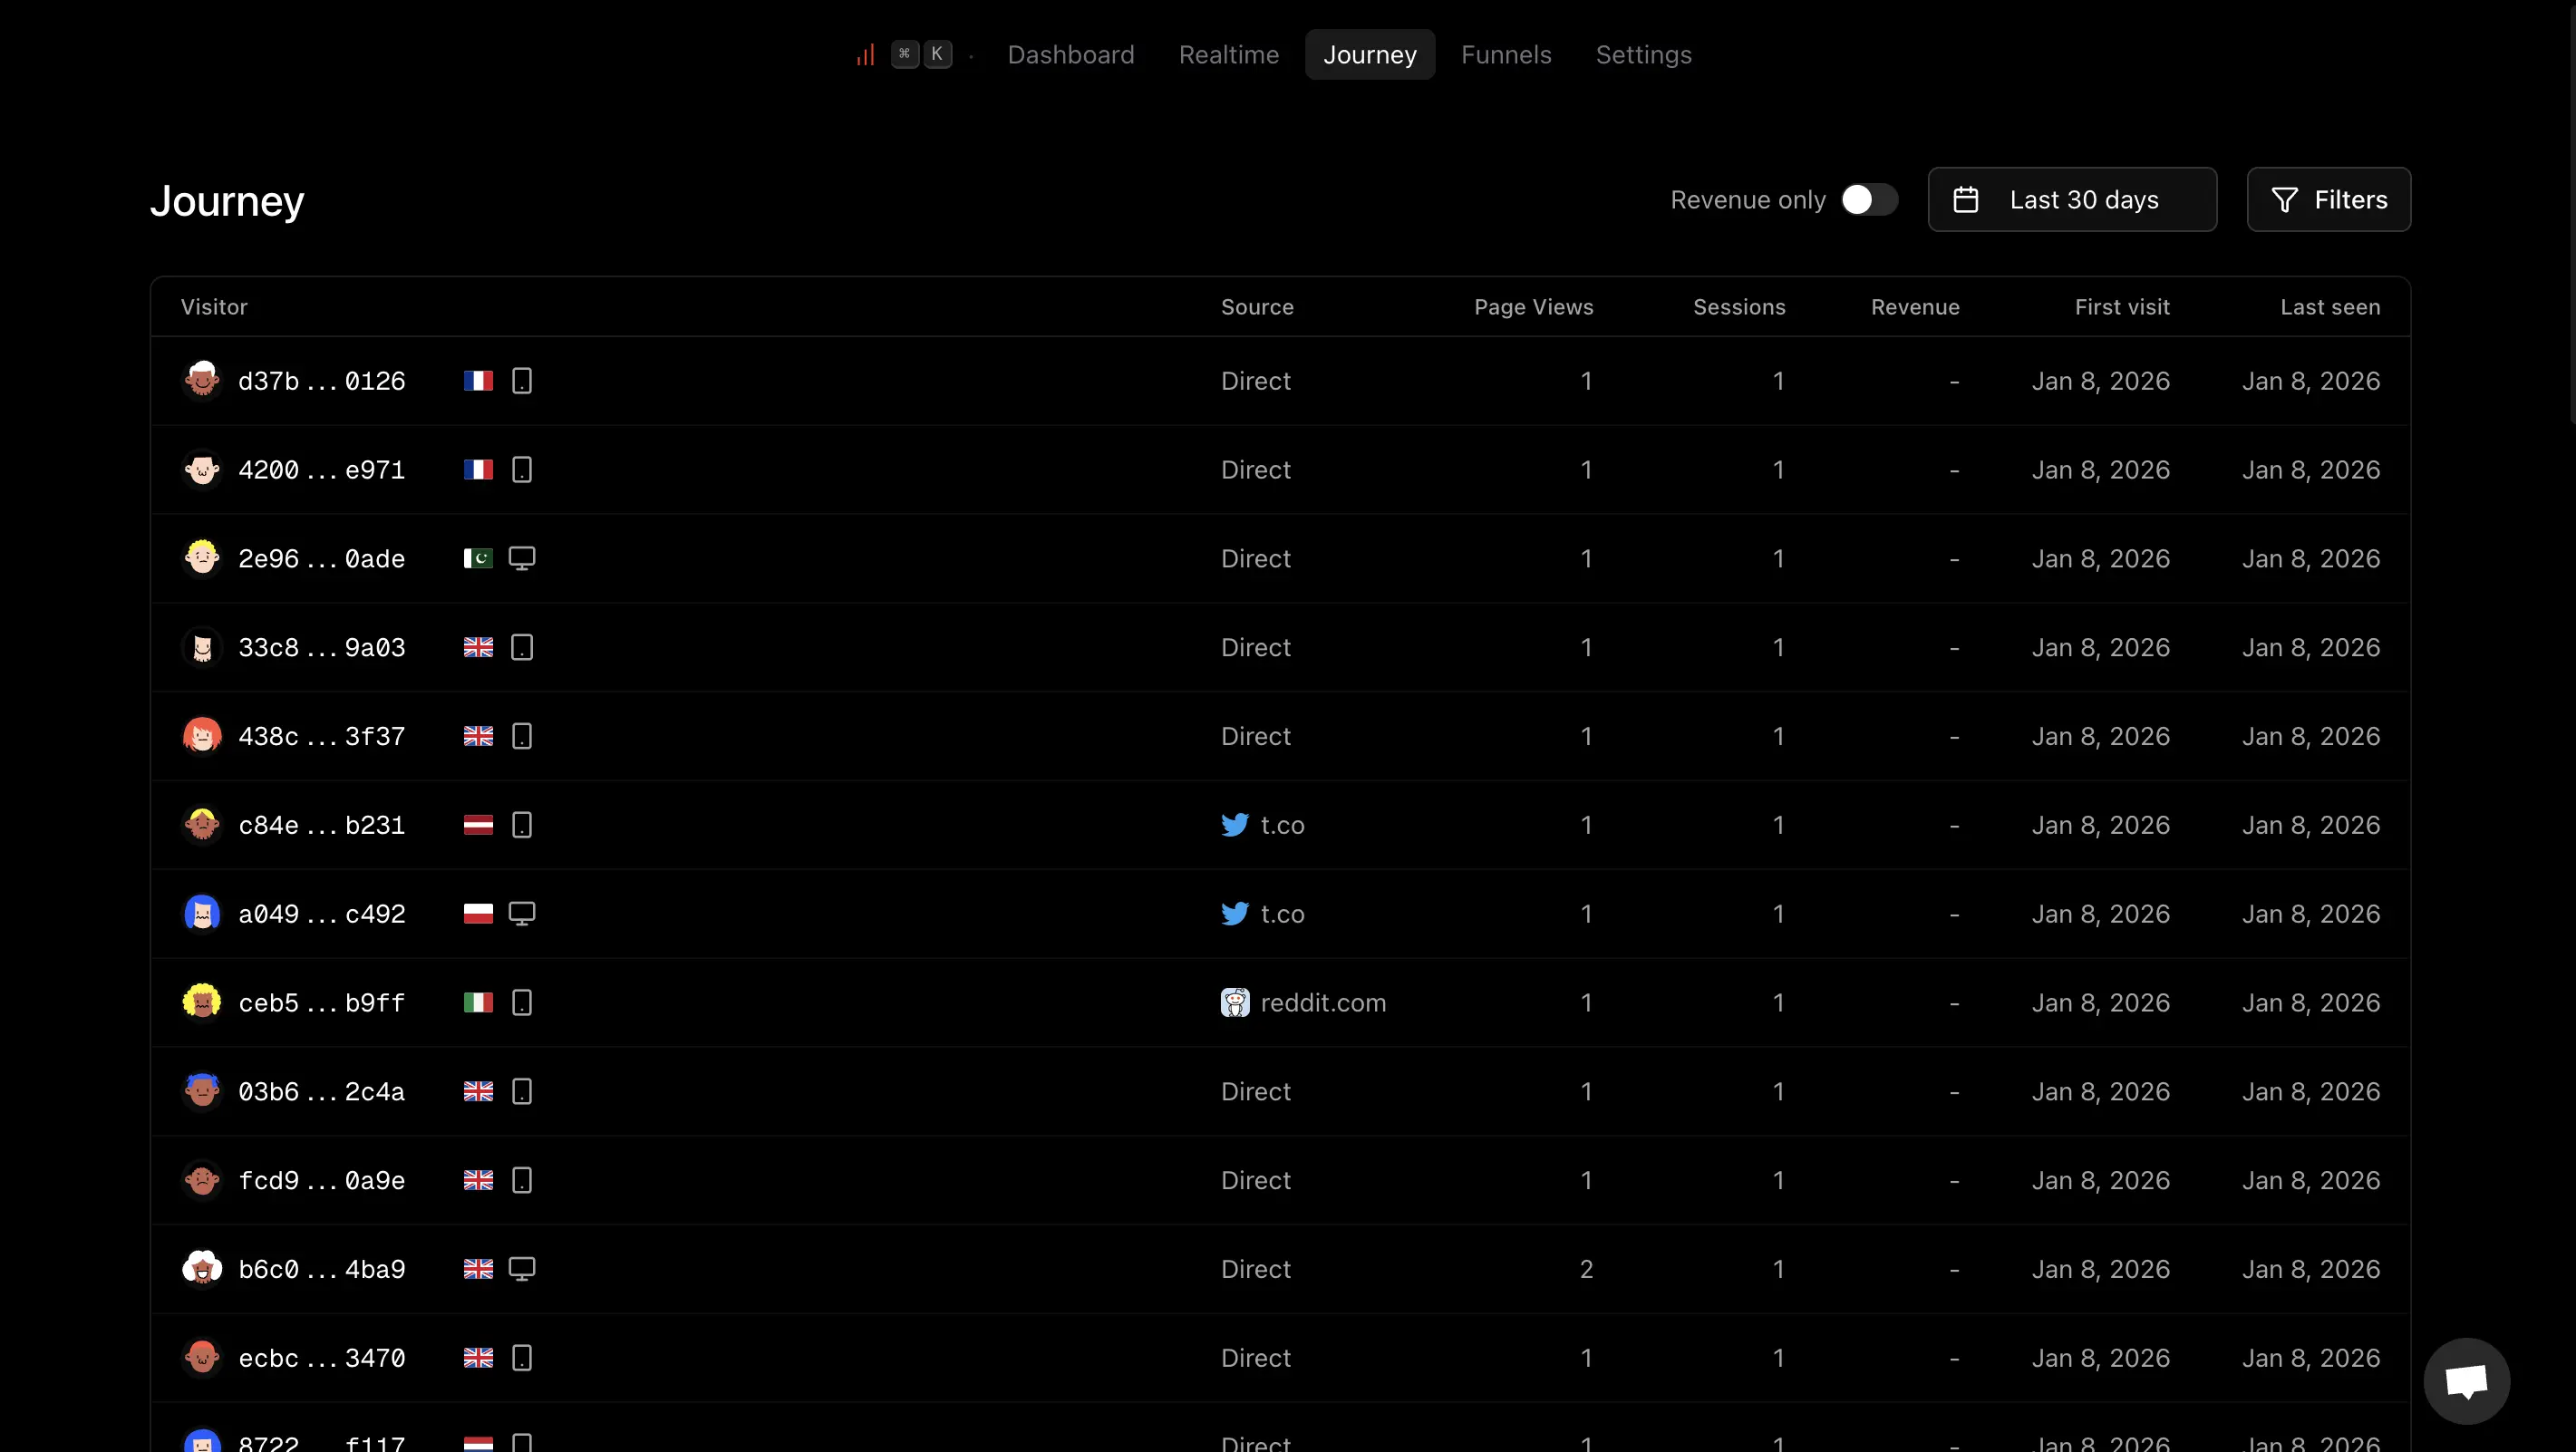The image size is (2576, 1452).
Task: Enable the Revenue only toggle
Action: click(1868, 200)
